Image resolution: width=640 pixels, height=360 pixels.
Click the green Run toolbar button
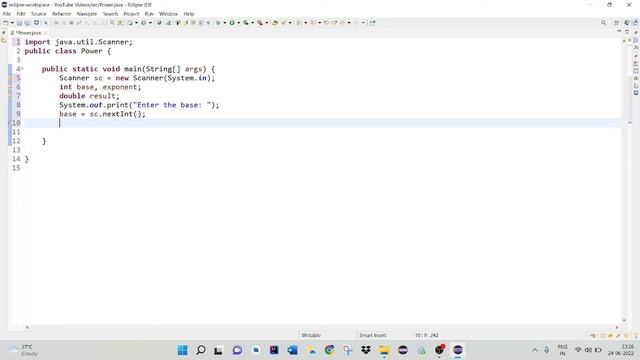232,23
